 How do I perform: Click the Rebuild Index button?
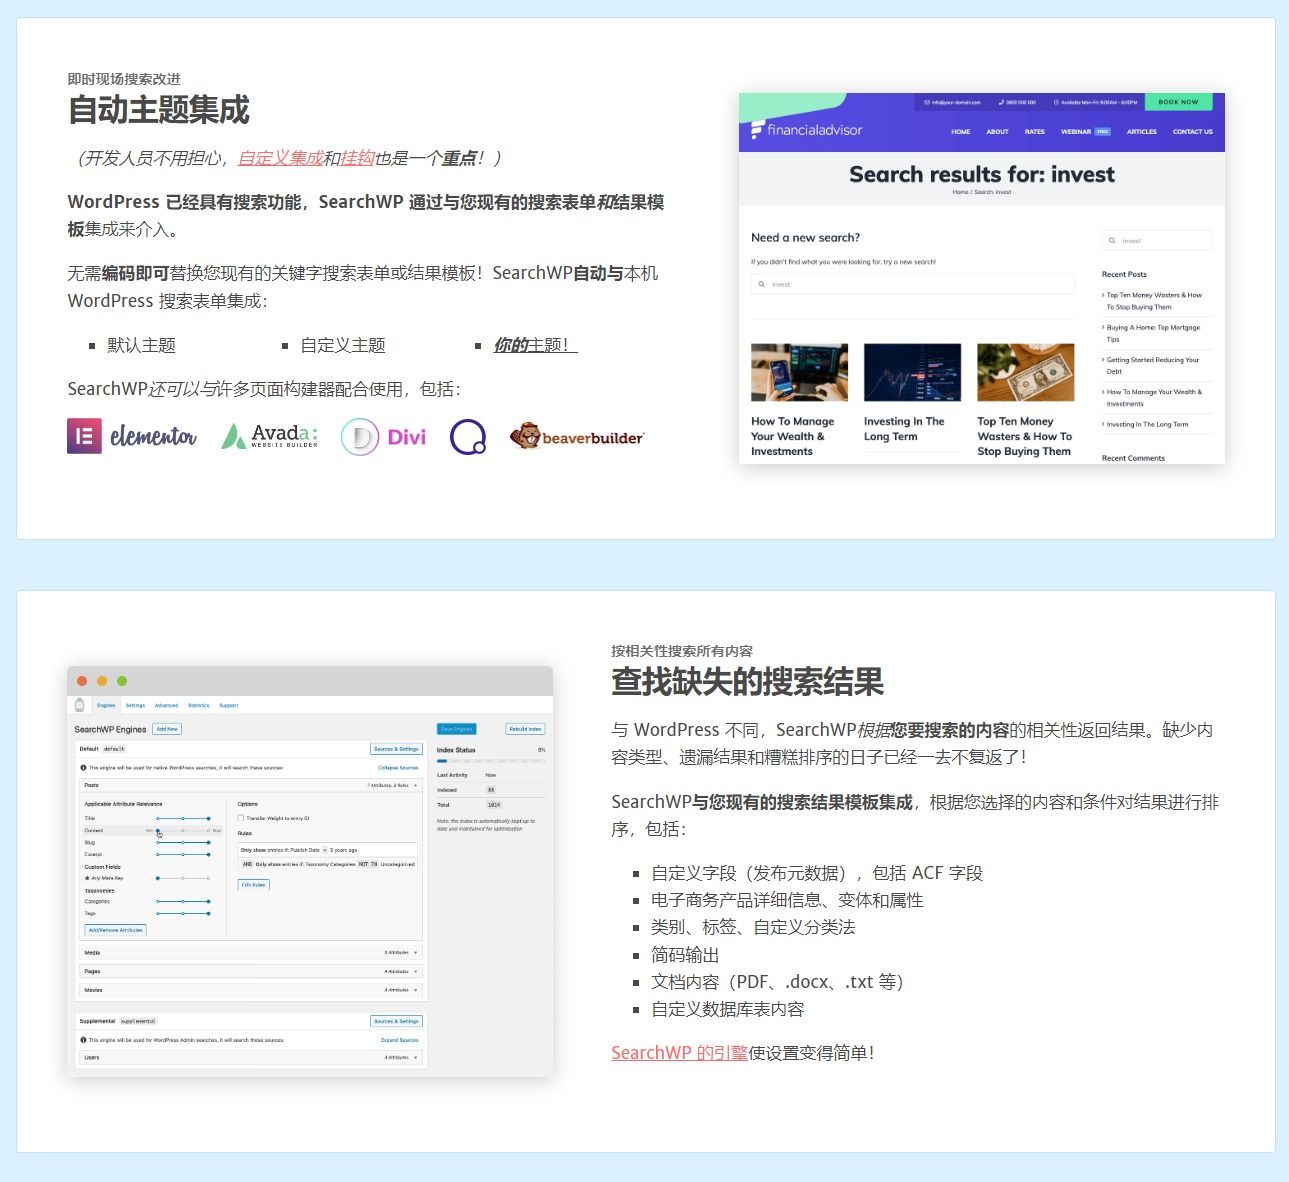click(x=525, y=729)
